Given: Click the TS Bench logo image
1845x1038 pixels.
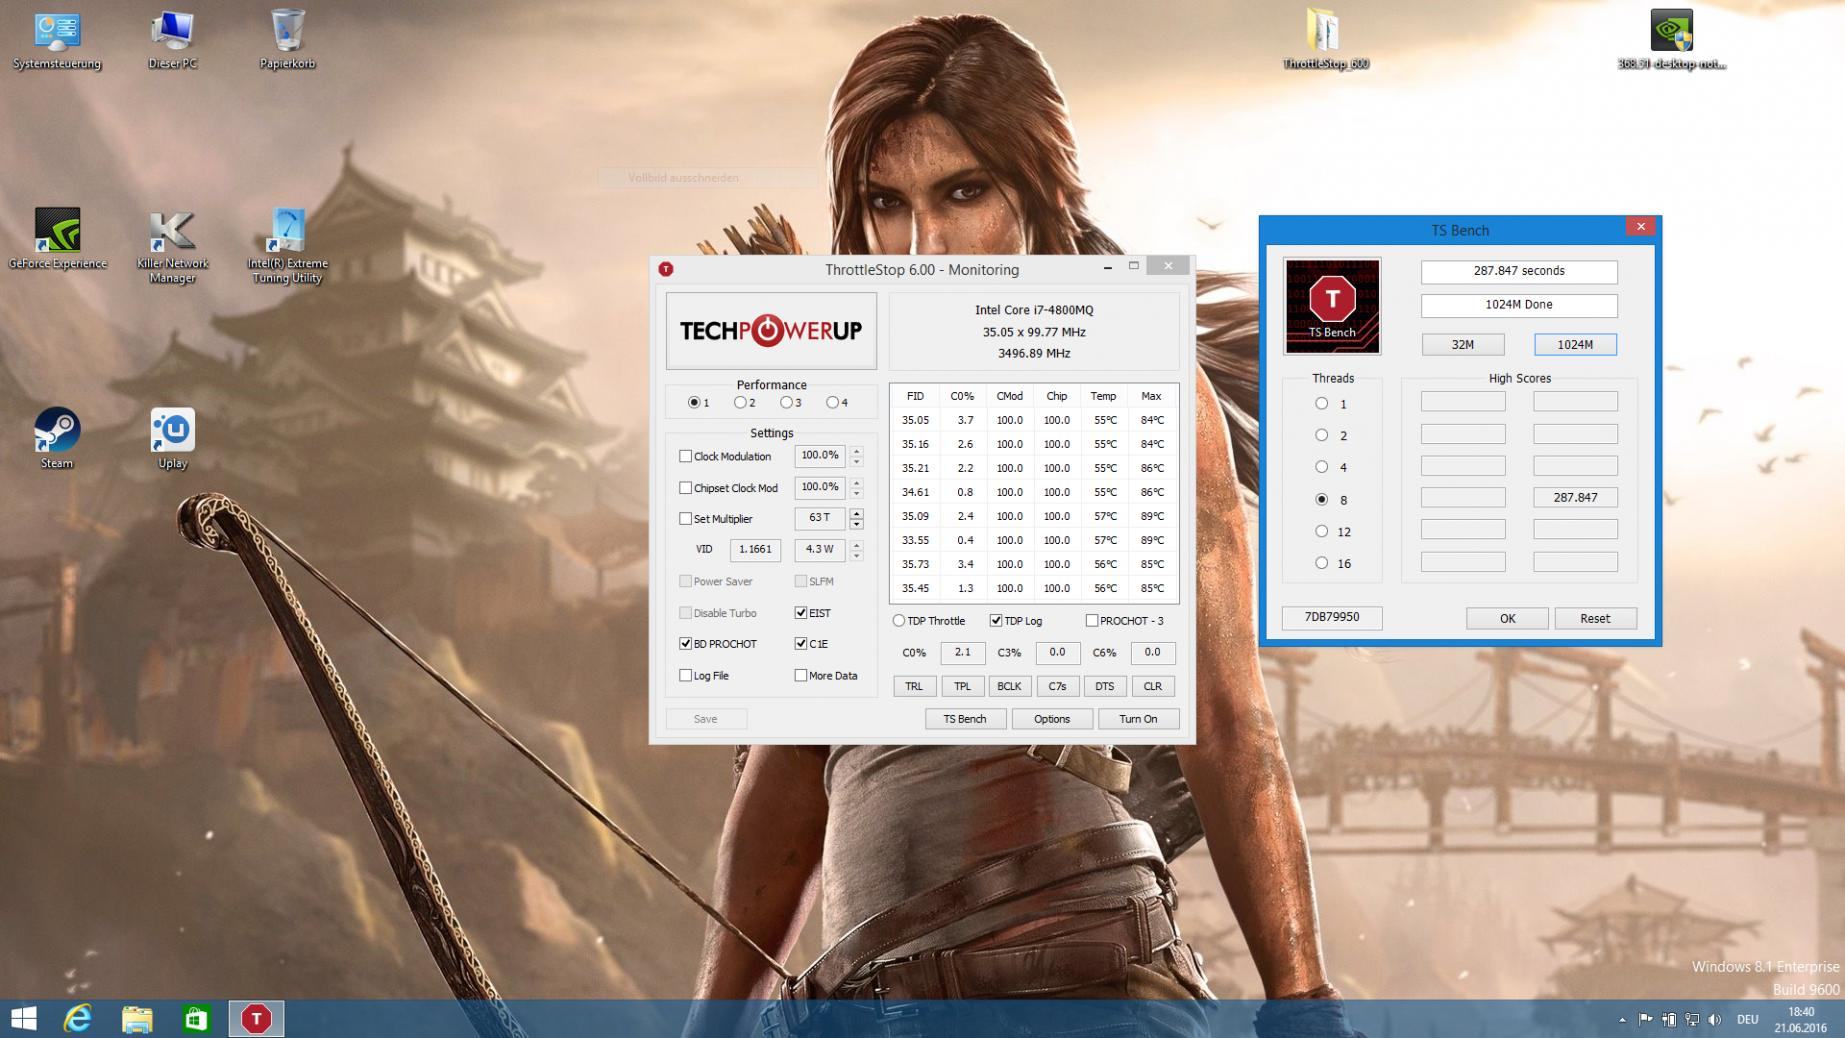Looking at the screenshot, I should [1332, 306].
